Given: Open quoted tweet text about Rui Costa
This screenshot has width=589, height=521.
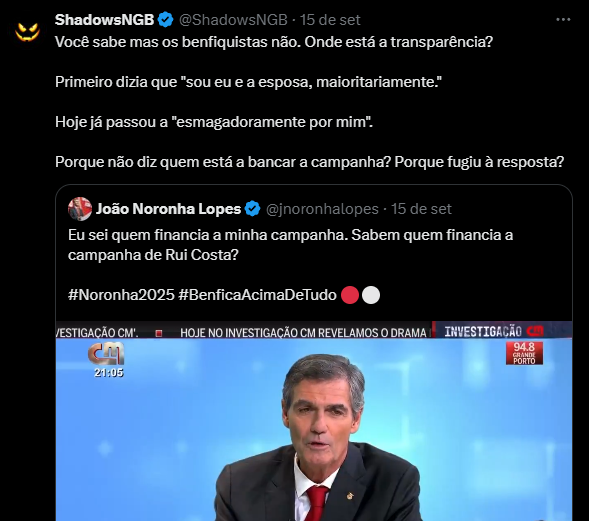Looking at the screenshot, I should tap(290, 245).
